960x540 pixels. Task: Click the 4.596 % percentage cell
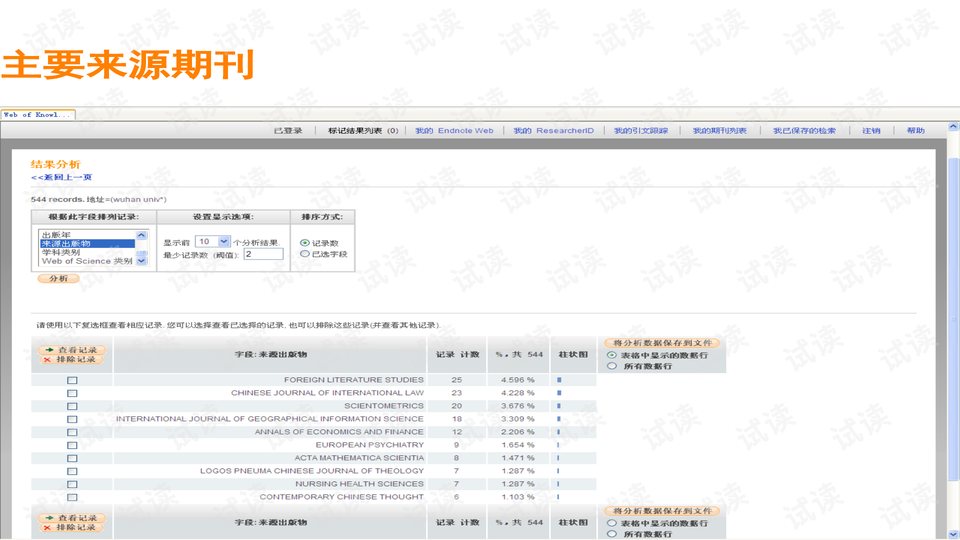point(517,380)
